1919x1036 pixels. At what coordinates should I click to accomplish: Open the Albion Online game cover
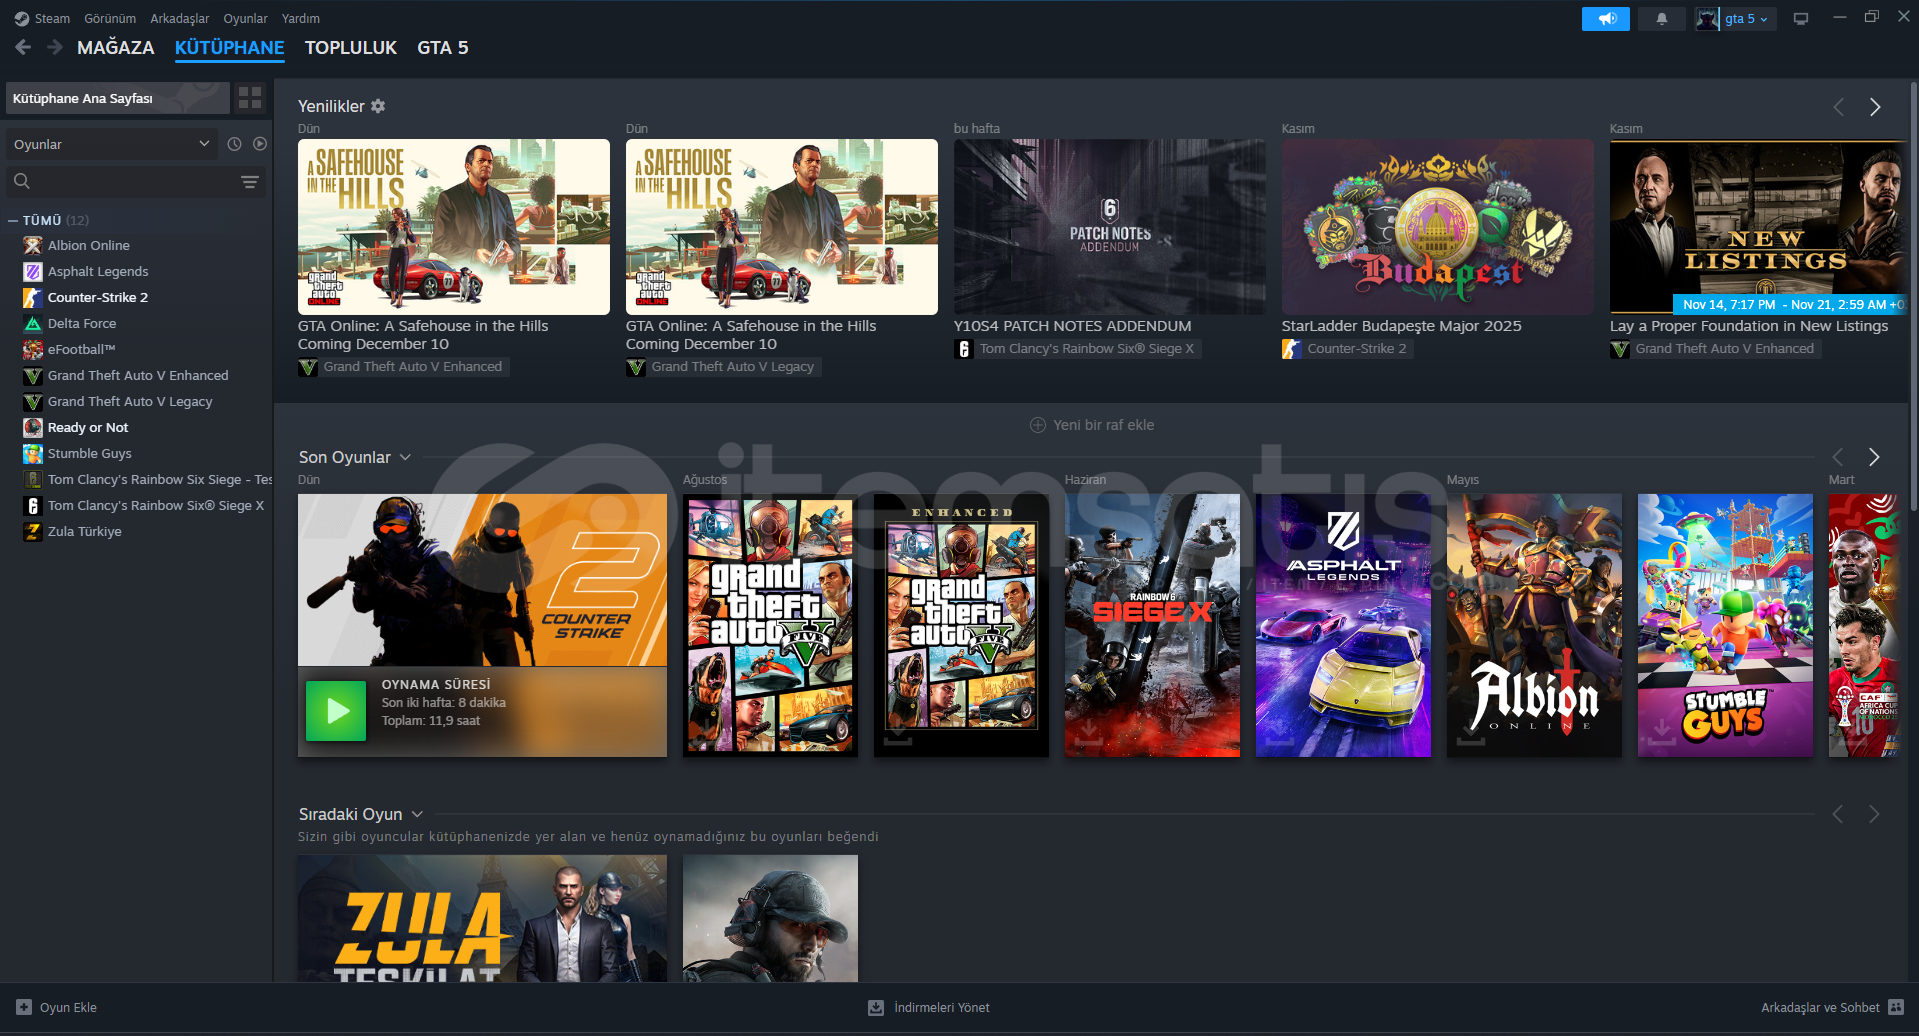click(x=1533, y=625)
